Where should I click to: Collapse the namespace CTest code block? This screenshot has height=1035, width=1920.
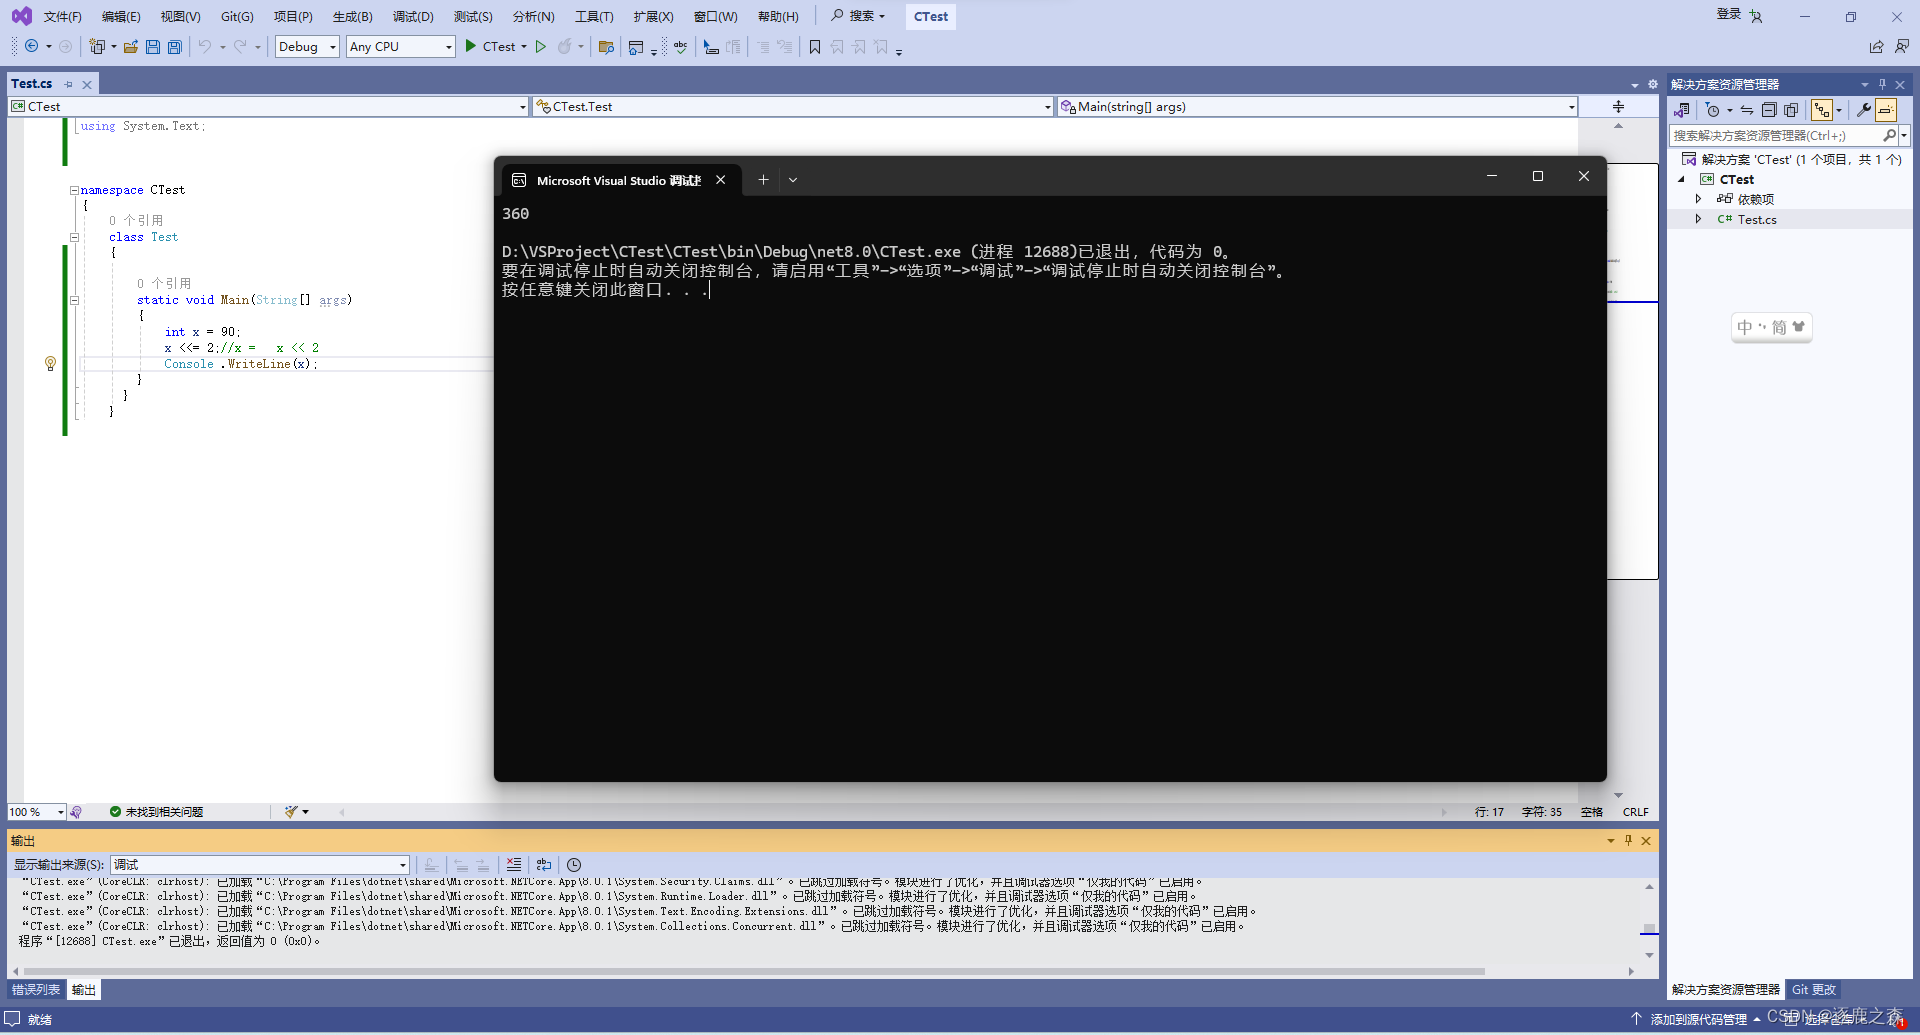click(74, 190)
